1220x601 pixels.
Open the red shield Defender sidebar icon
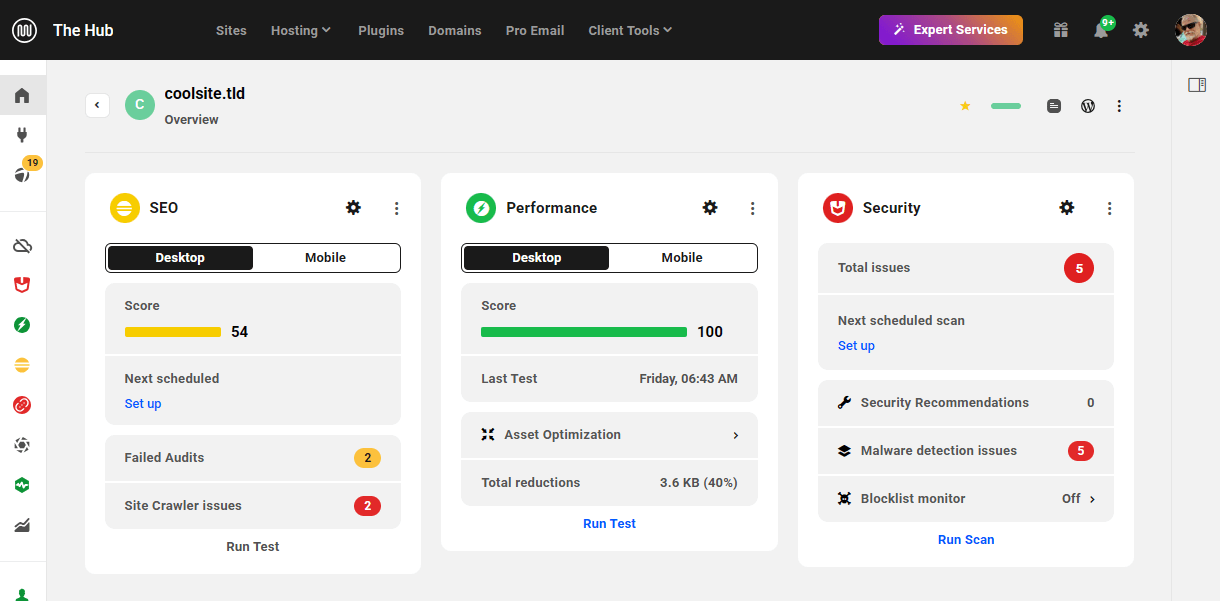[22, 285]
